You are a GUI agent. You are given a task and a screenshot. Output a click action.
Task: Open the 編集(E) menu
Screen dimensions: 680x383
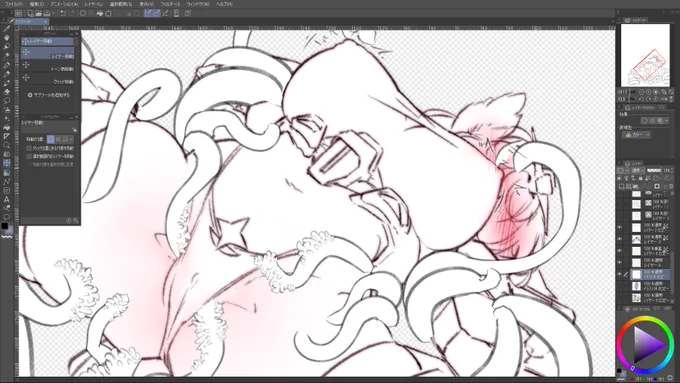tap(37, 4)
